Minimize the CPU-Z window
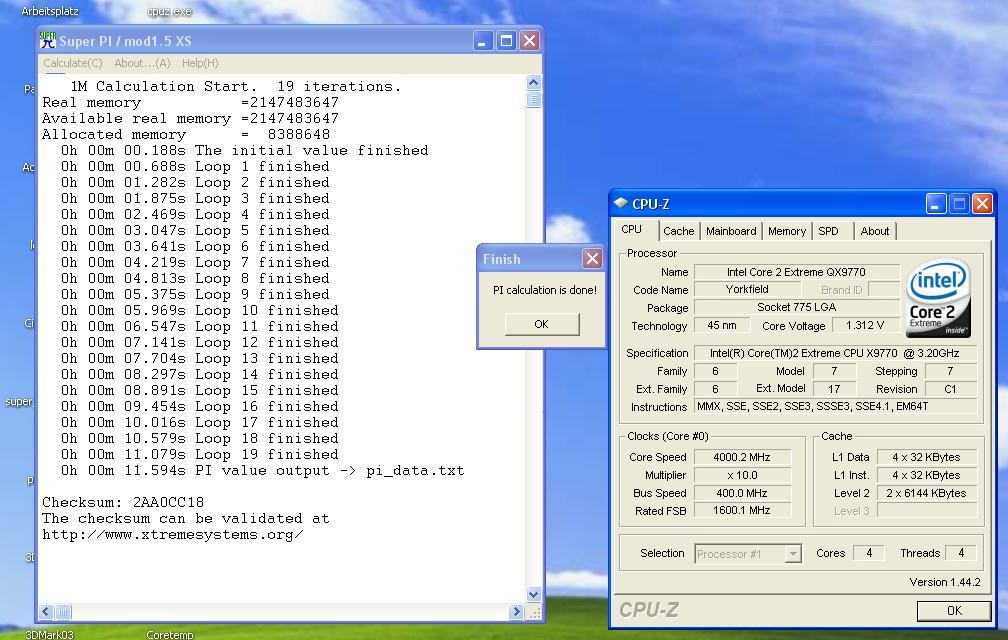 pyautogui.click(x=936, y=204)
